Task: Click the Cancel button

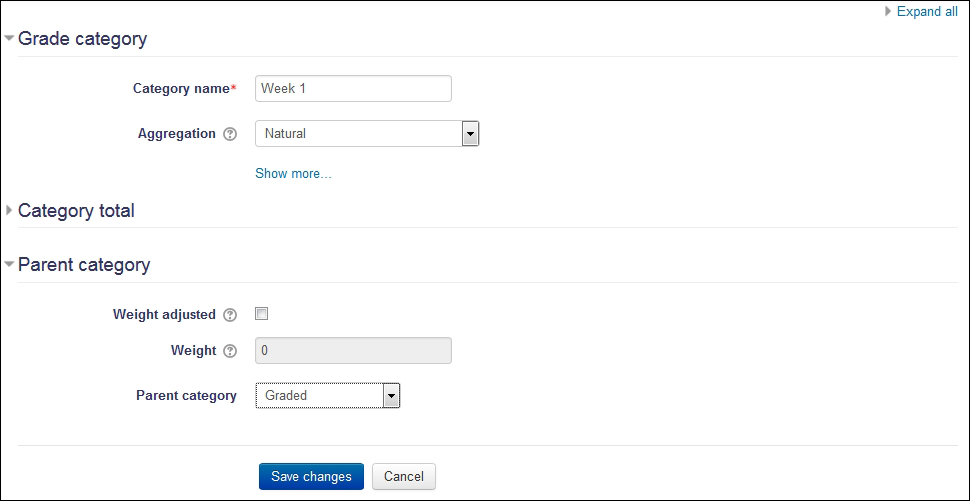Action: (x=404, y=477)
